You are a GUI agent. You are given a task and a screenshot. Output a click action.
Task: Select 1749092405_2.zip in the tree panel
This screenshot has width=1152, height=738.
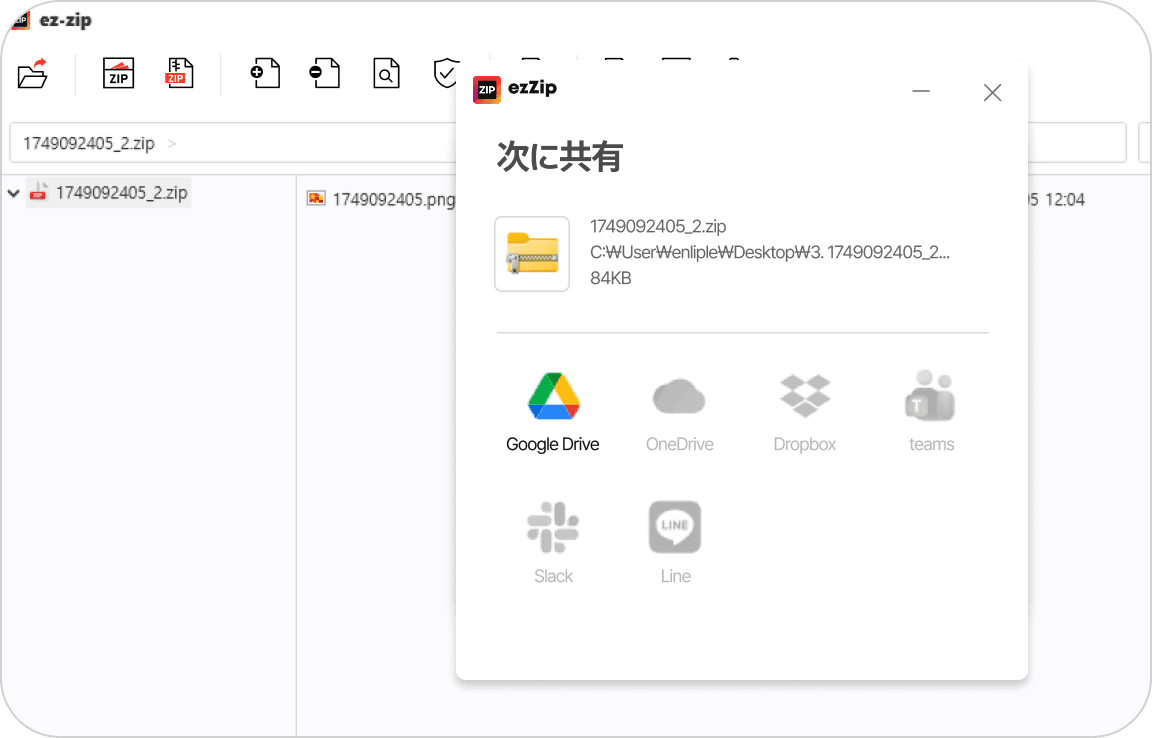[109, 193]
